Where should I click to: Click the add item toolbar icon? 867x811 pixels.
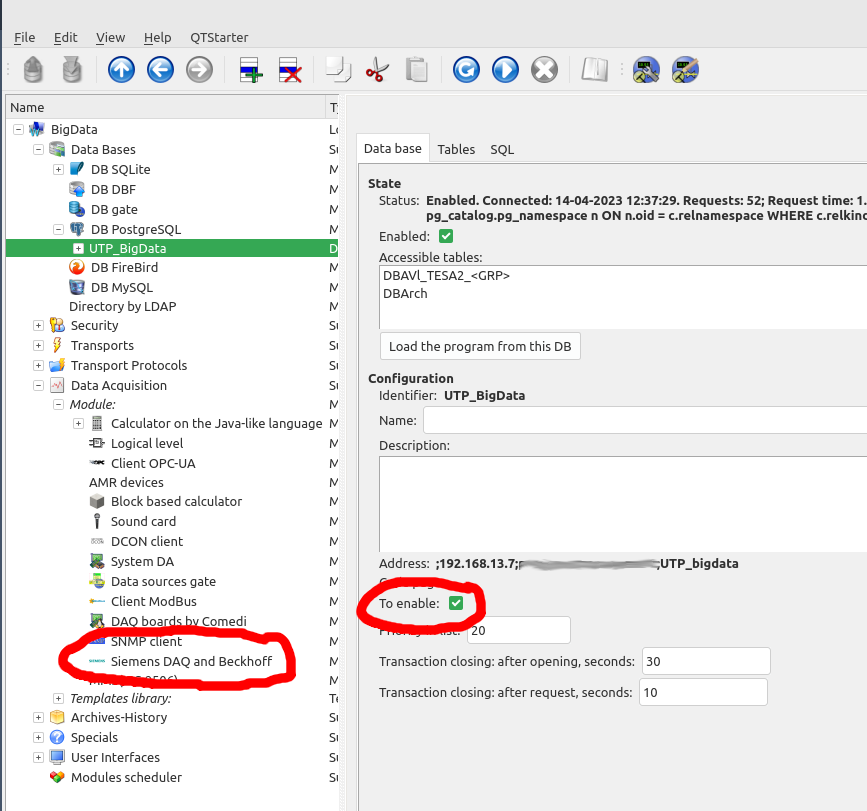tap(251, 70)
